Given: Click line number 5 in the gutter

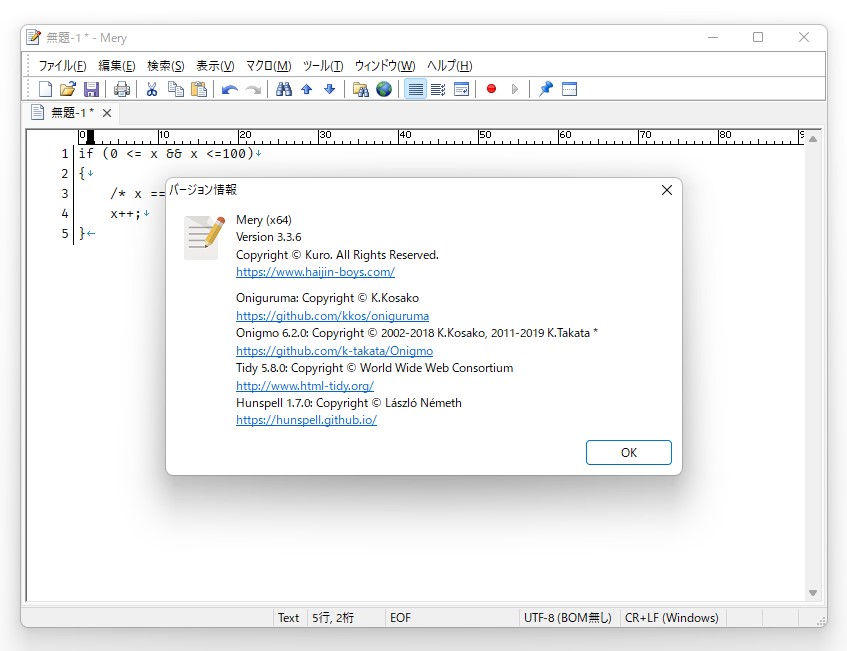Looking at the screenshot, I should pos(64,233).
